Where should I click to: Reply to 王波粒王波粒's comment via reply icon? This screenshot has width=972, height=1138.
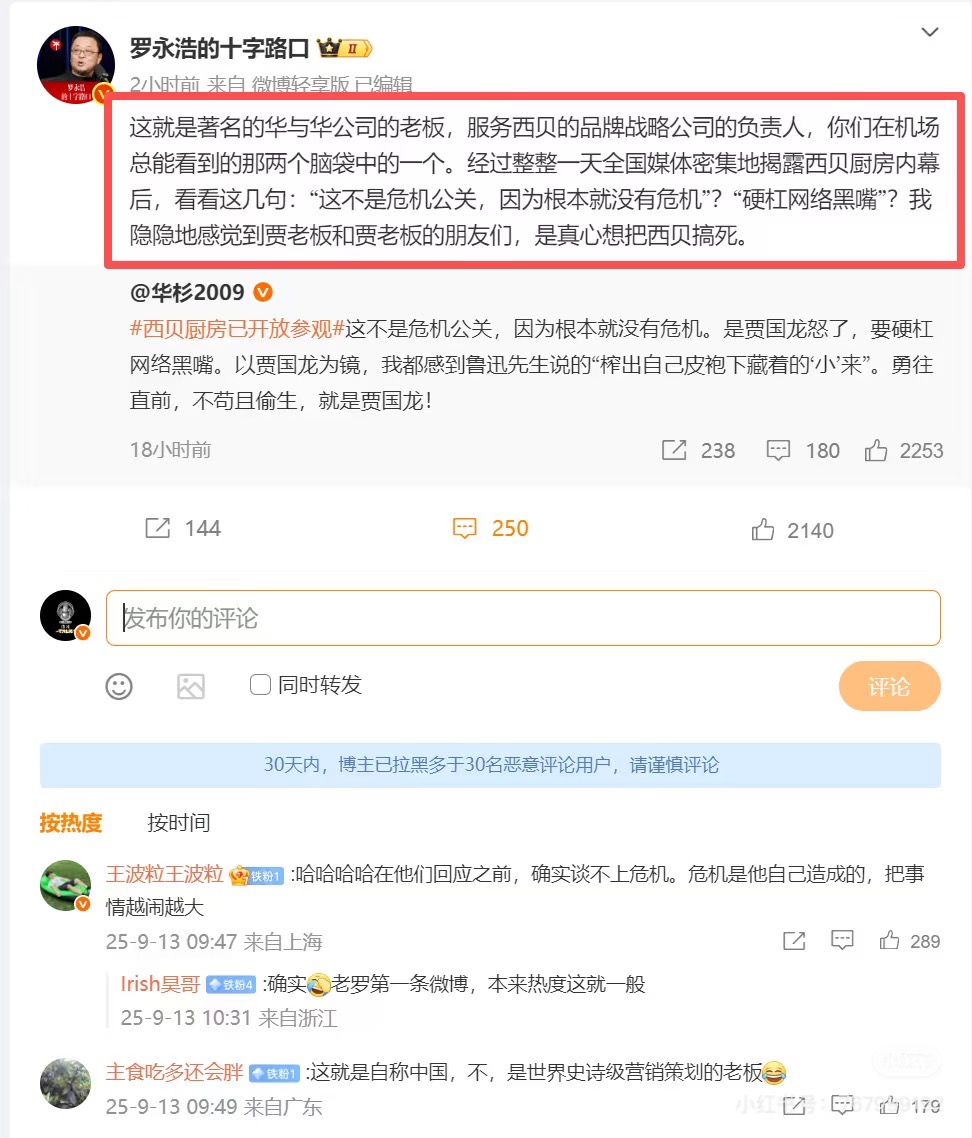[842, 941]
